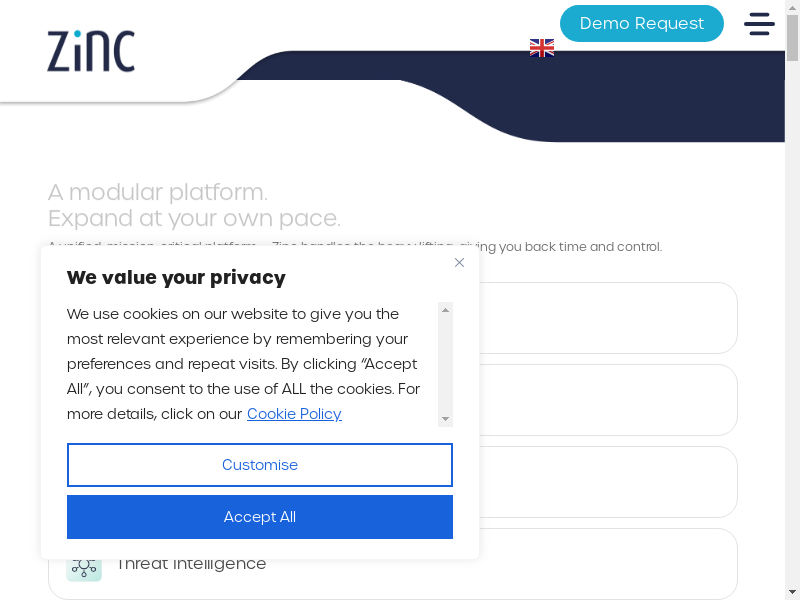Accept All cookies
Image resolution: width=800 pixels, height=600 pixels.
(x=260, y=517)
